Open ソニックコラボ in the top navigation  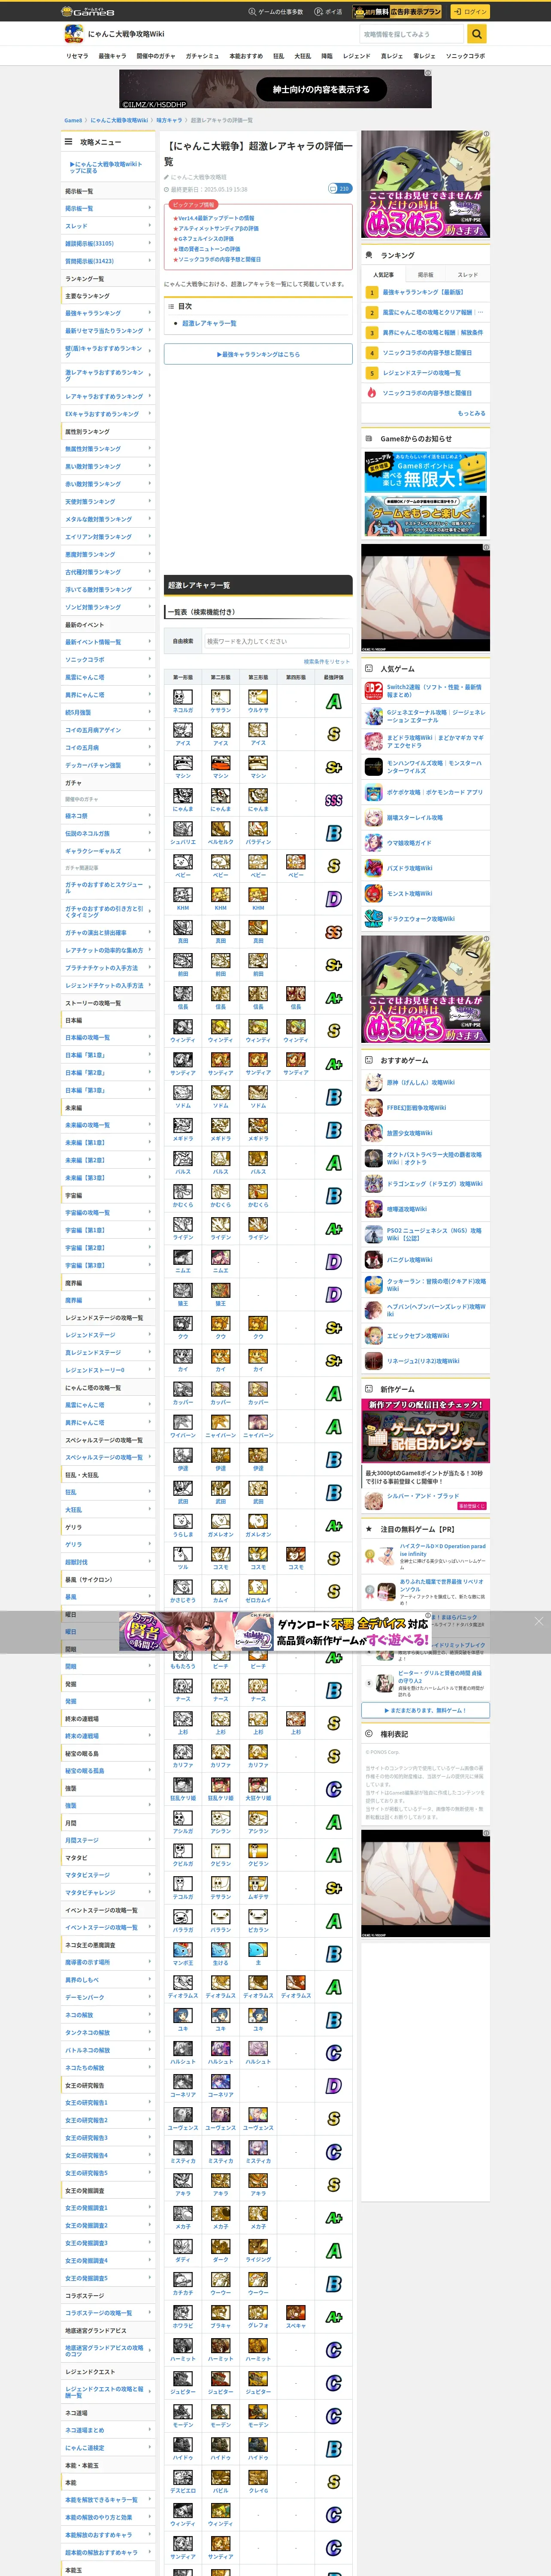465,56
